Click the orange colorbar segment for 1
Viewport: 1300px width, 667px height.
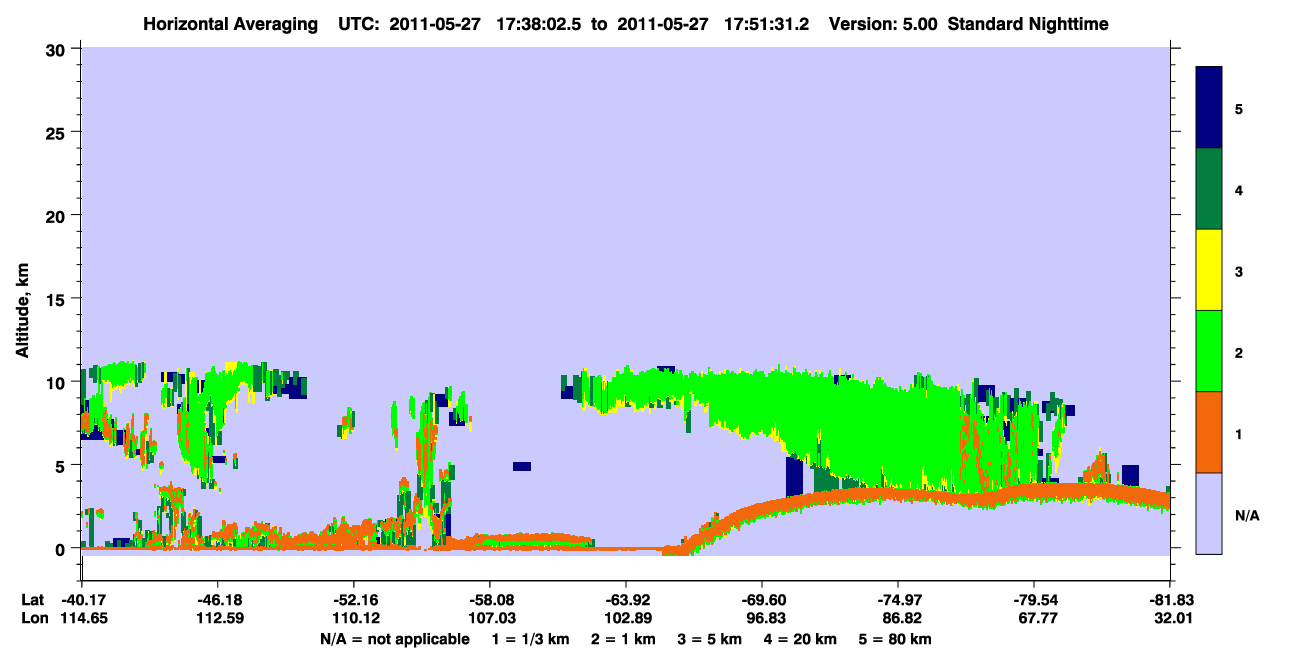1209,432
